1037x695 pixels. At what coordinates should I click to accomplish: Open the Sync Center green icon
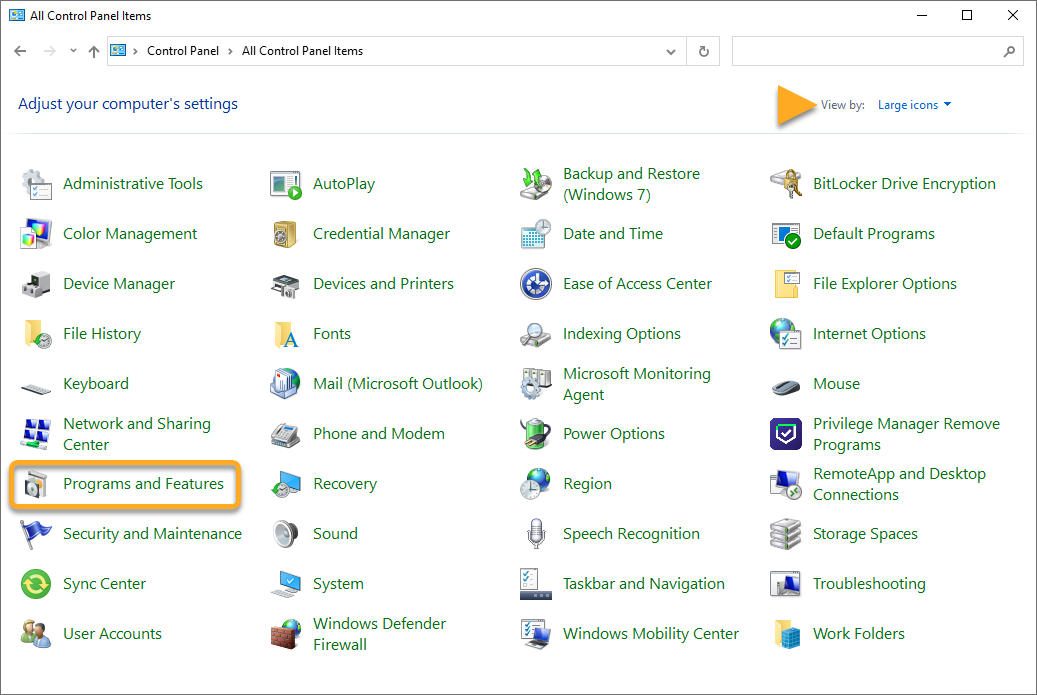pos(36,584)
